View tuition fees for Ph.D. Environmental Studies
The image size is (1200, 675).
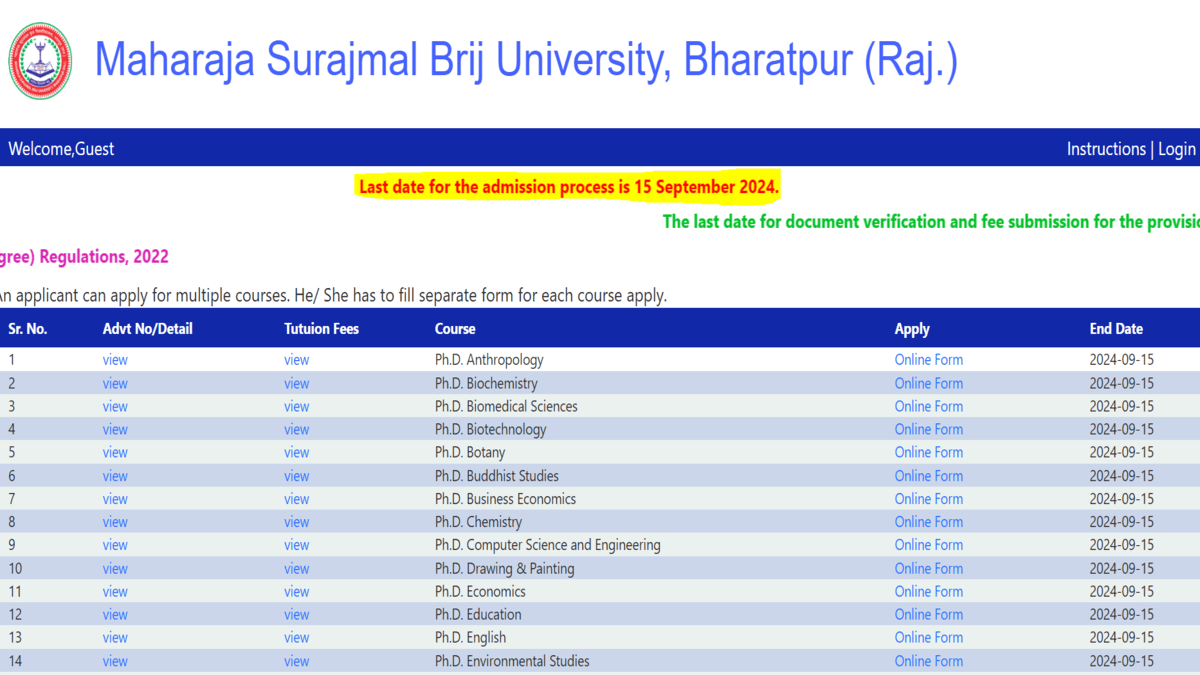pos(297,661)
